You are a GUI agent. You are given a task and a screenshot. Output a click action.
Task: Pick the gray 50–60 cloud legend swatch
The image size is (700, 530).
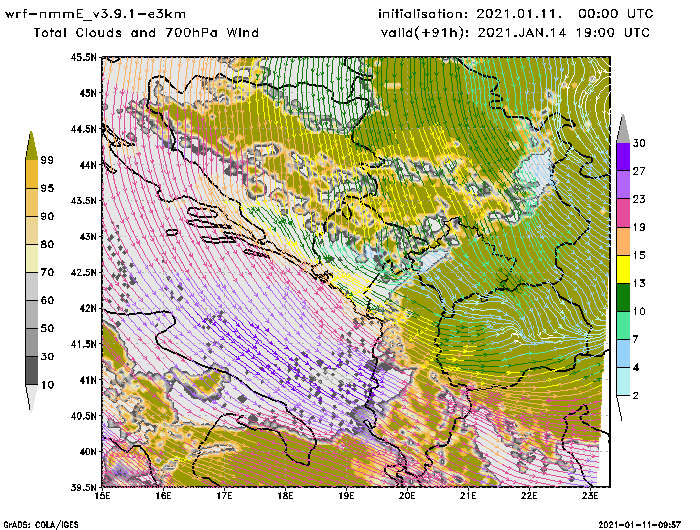point(32,314)
